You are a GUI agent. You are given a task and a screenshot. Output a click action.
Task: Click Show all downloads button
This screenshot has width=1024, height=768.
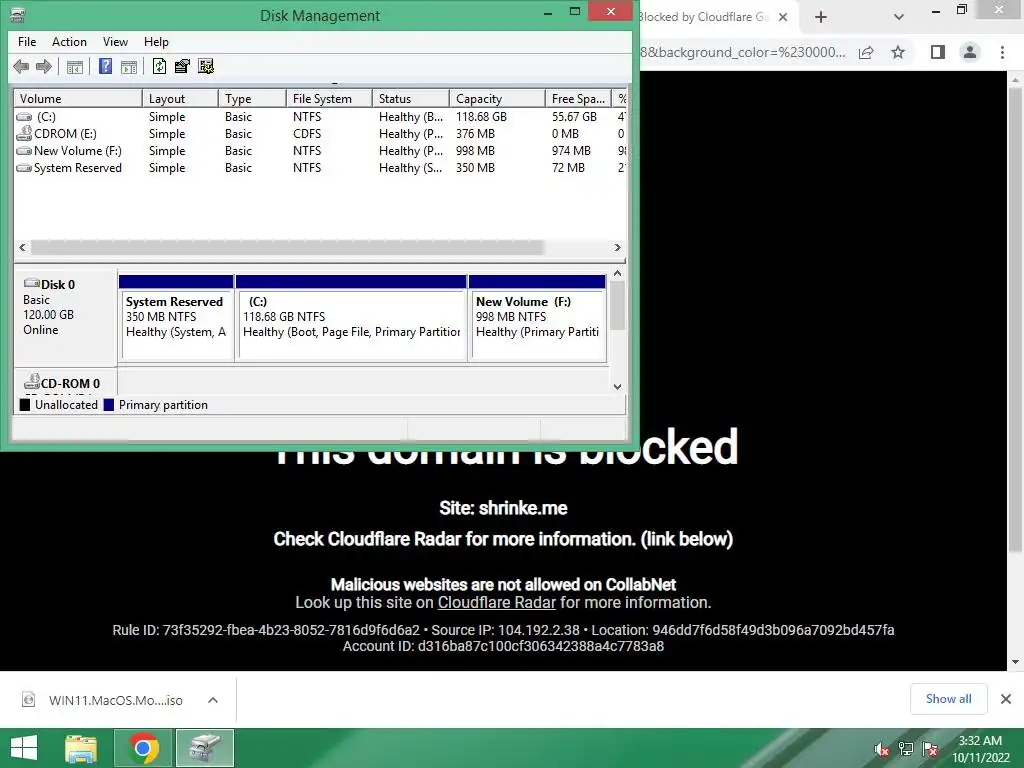pos(948,699)
